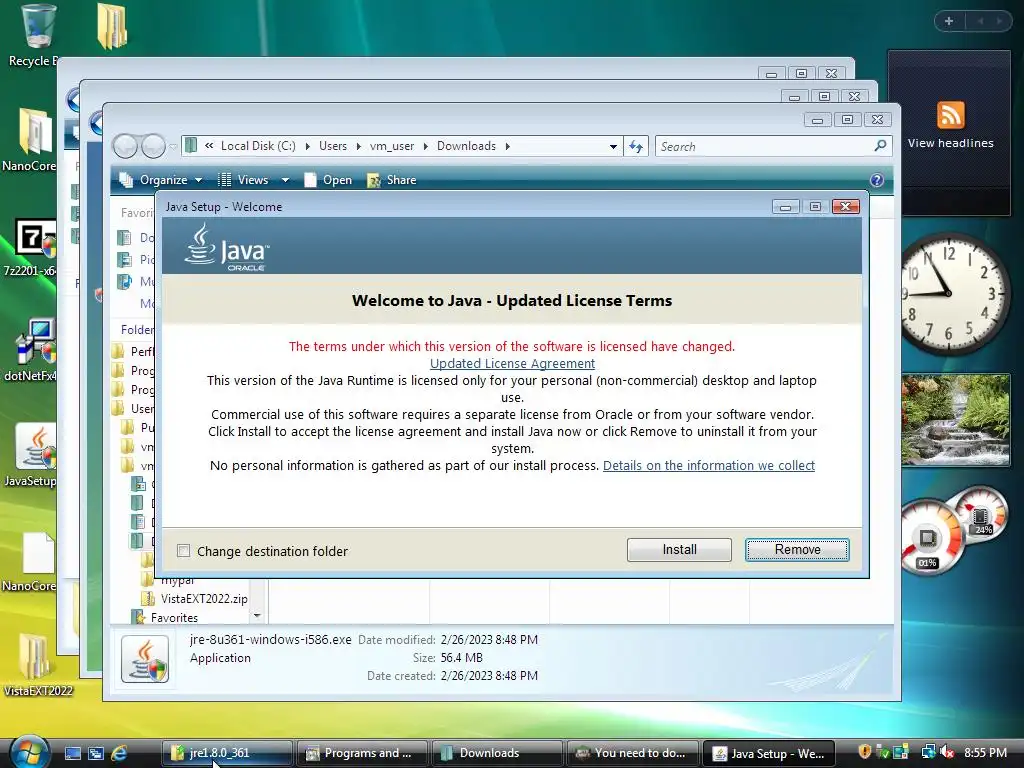Click the Explorer help question mark icon
The width and height of the screenshot is (1024, 768).
click(x=876, y=180)
